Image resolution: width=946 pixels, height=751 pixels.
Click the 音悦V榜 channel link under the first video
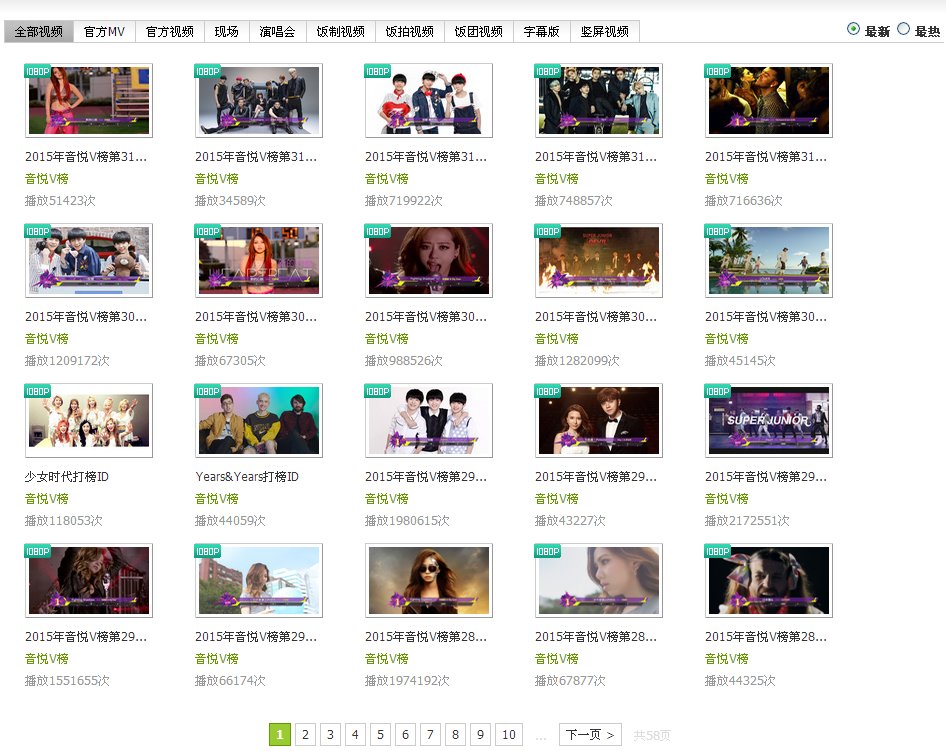pos(46,178)
